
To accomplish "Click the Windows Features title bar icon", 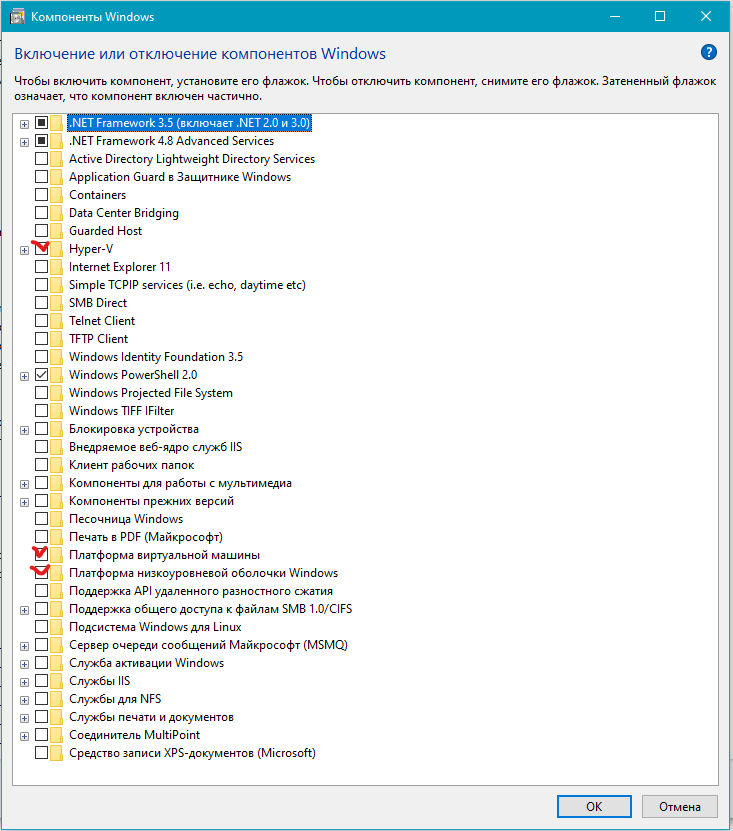I will (17, 17).
